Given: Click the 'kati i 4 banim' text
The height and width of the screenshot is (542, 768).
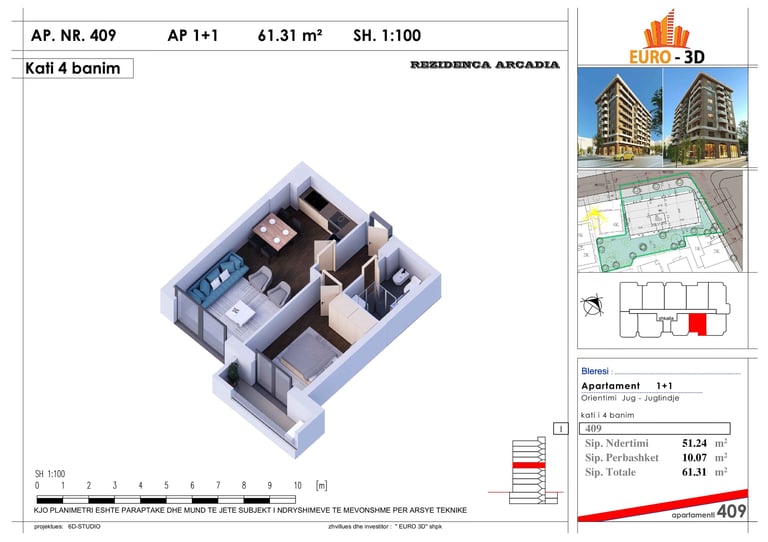Looking at the screenshot, I should click(x=607, y=415).
